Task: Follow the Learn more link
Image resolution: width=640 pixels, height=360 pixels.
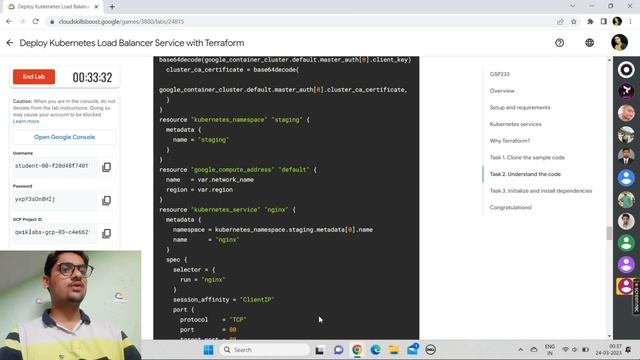Action: tap(26, 122)
